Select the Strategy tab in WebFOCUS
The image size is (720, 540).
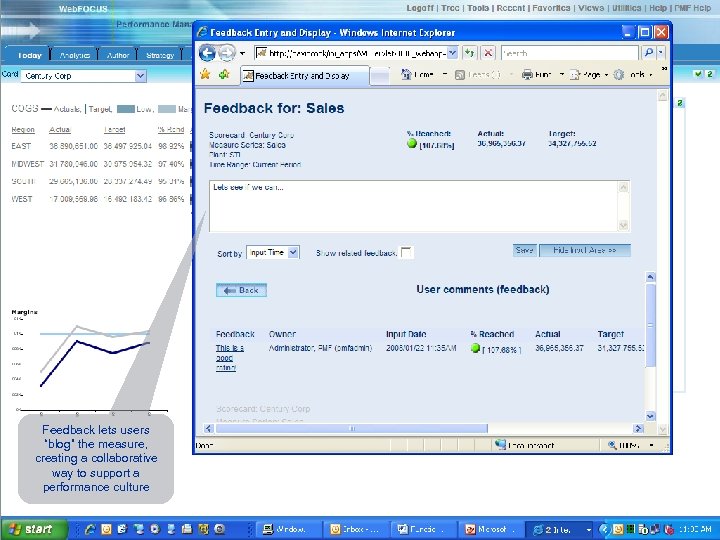(x=160, y=55)
